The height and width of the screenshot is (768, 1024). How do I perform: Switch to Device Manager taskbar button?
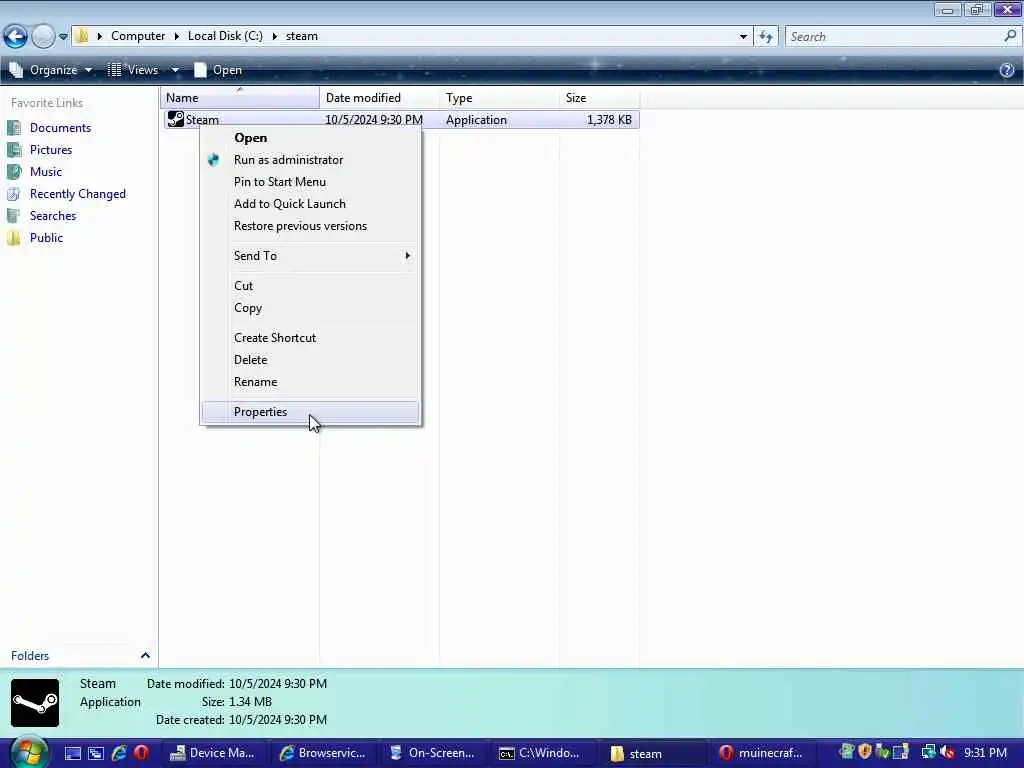(213, 754)
